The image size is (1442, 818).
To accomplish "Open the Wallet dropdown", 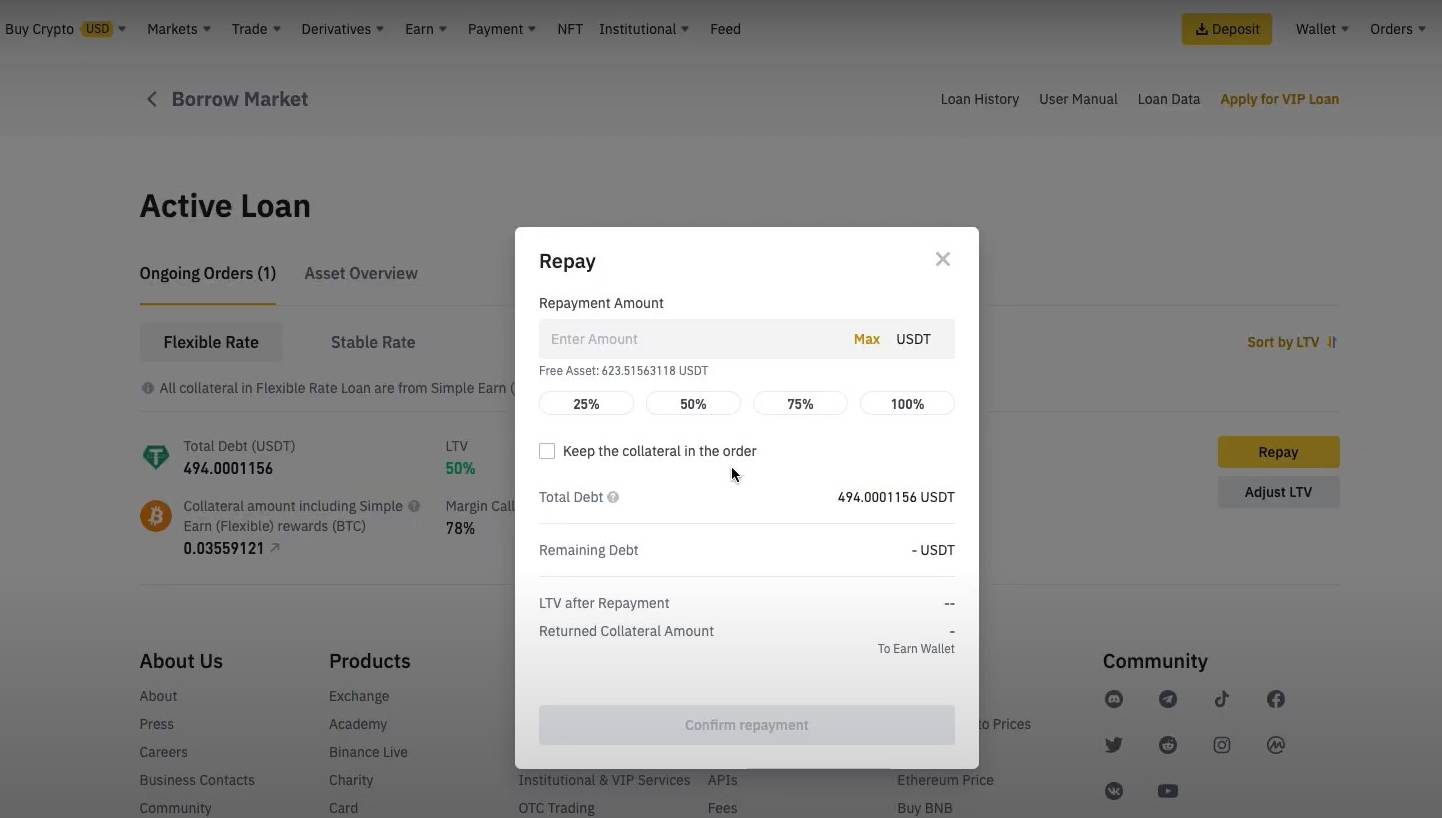I will 1322,29.
